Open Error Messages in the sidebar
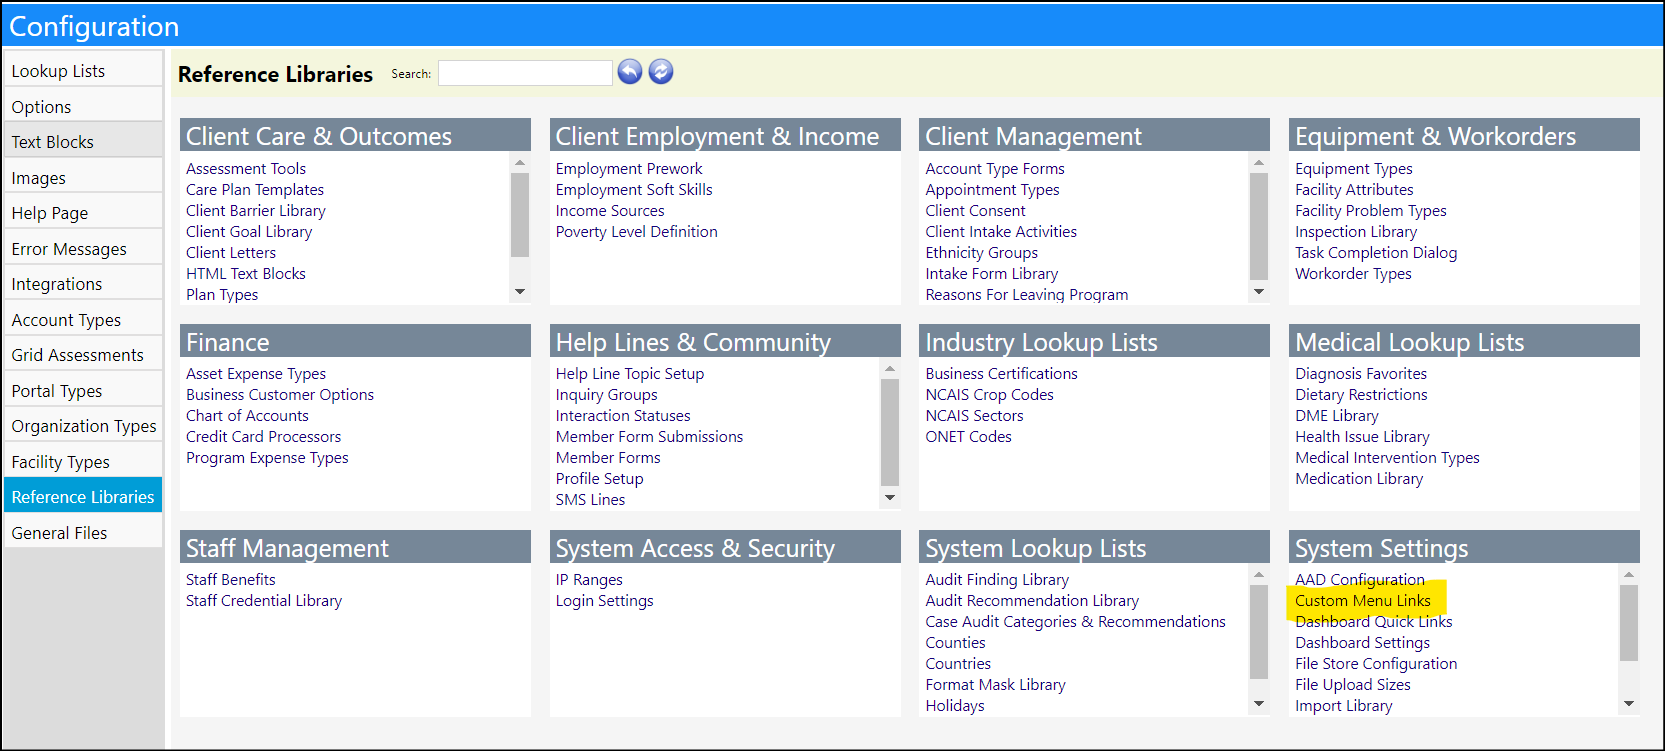 pos(83,249)
